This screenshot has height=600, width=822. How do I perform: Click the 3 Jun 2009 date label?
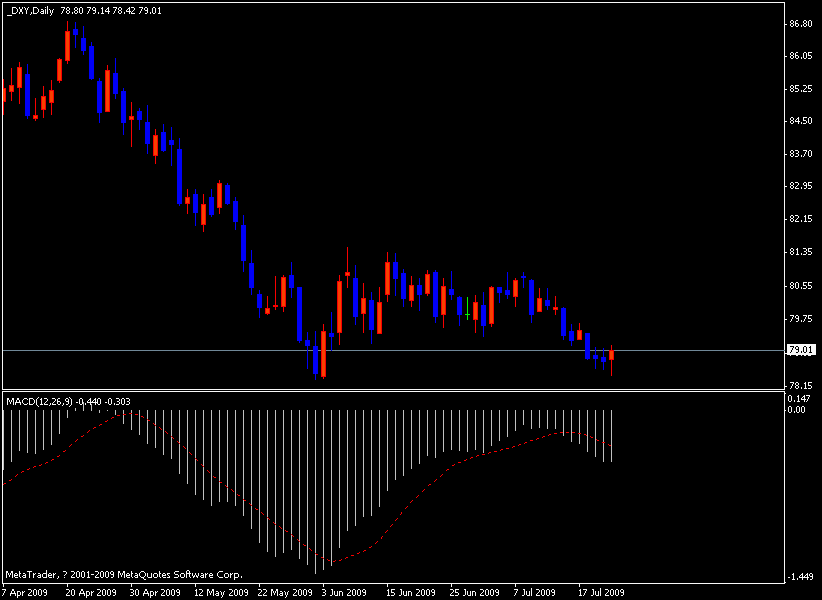tap(344, 593)
